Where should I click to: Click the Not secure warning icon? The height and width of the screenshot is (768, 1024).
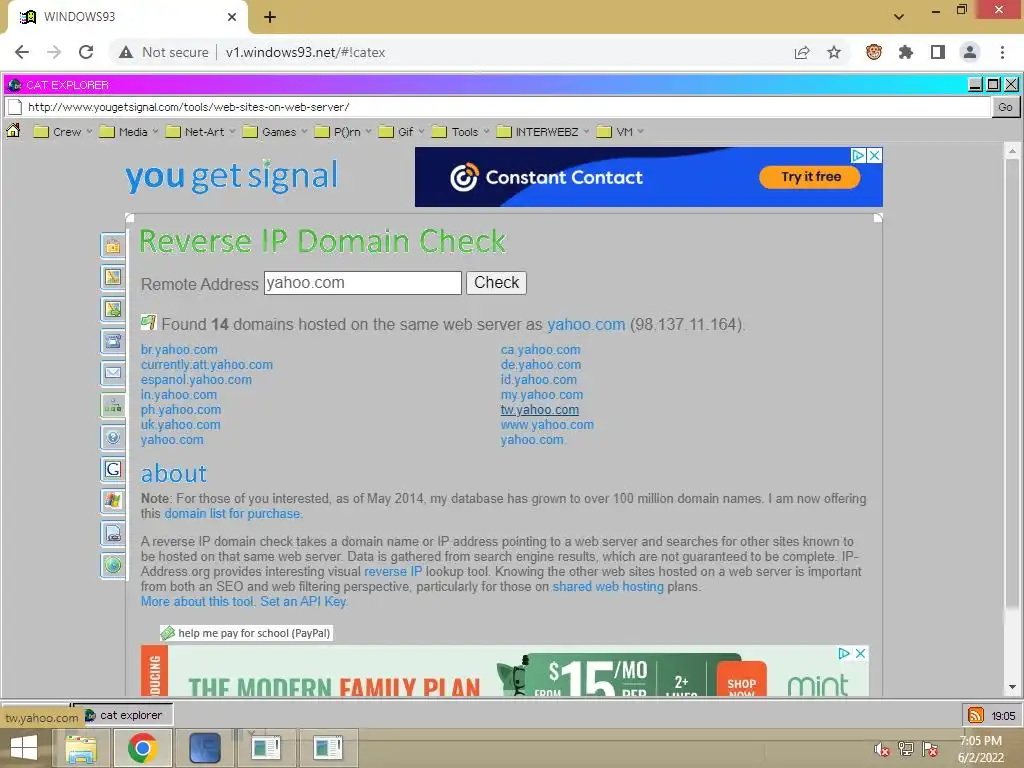point(126,52)
